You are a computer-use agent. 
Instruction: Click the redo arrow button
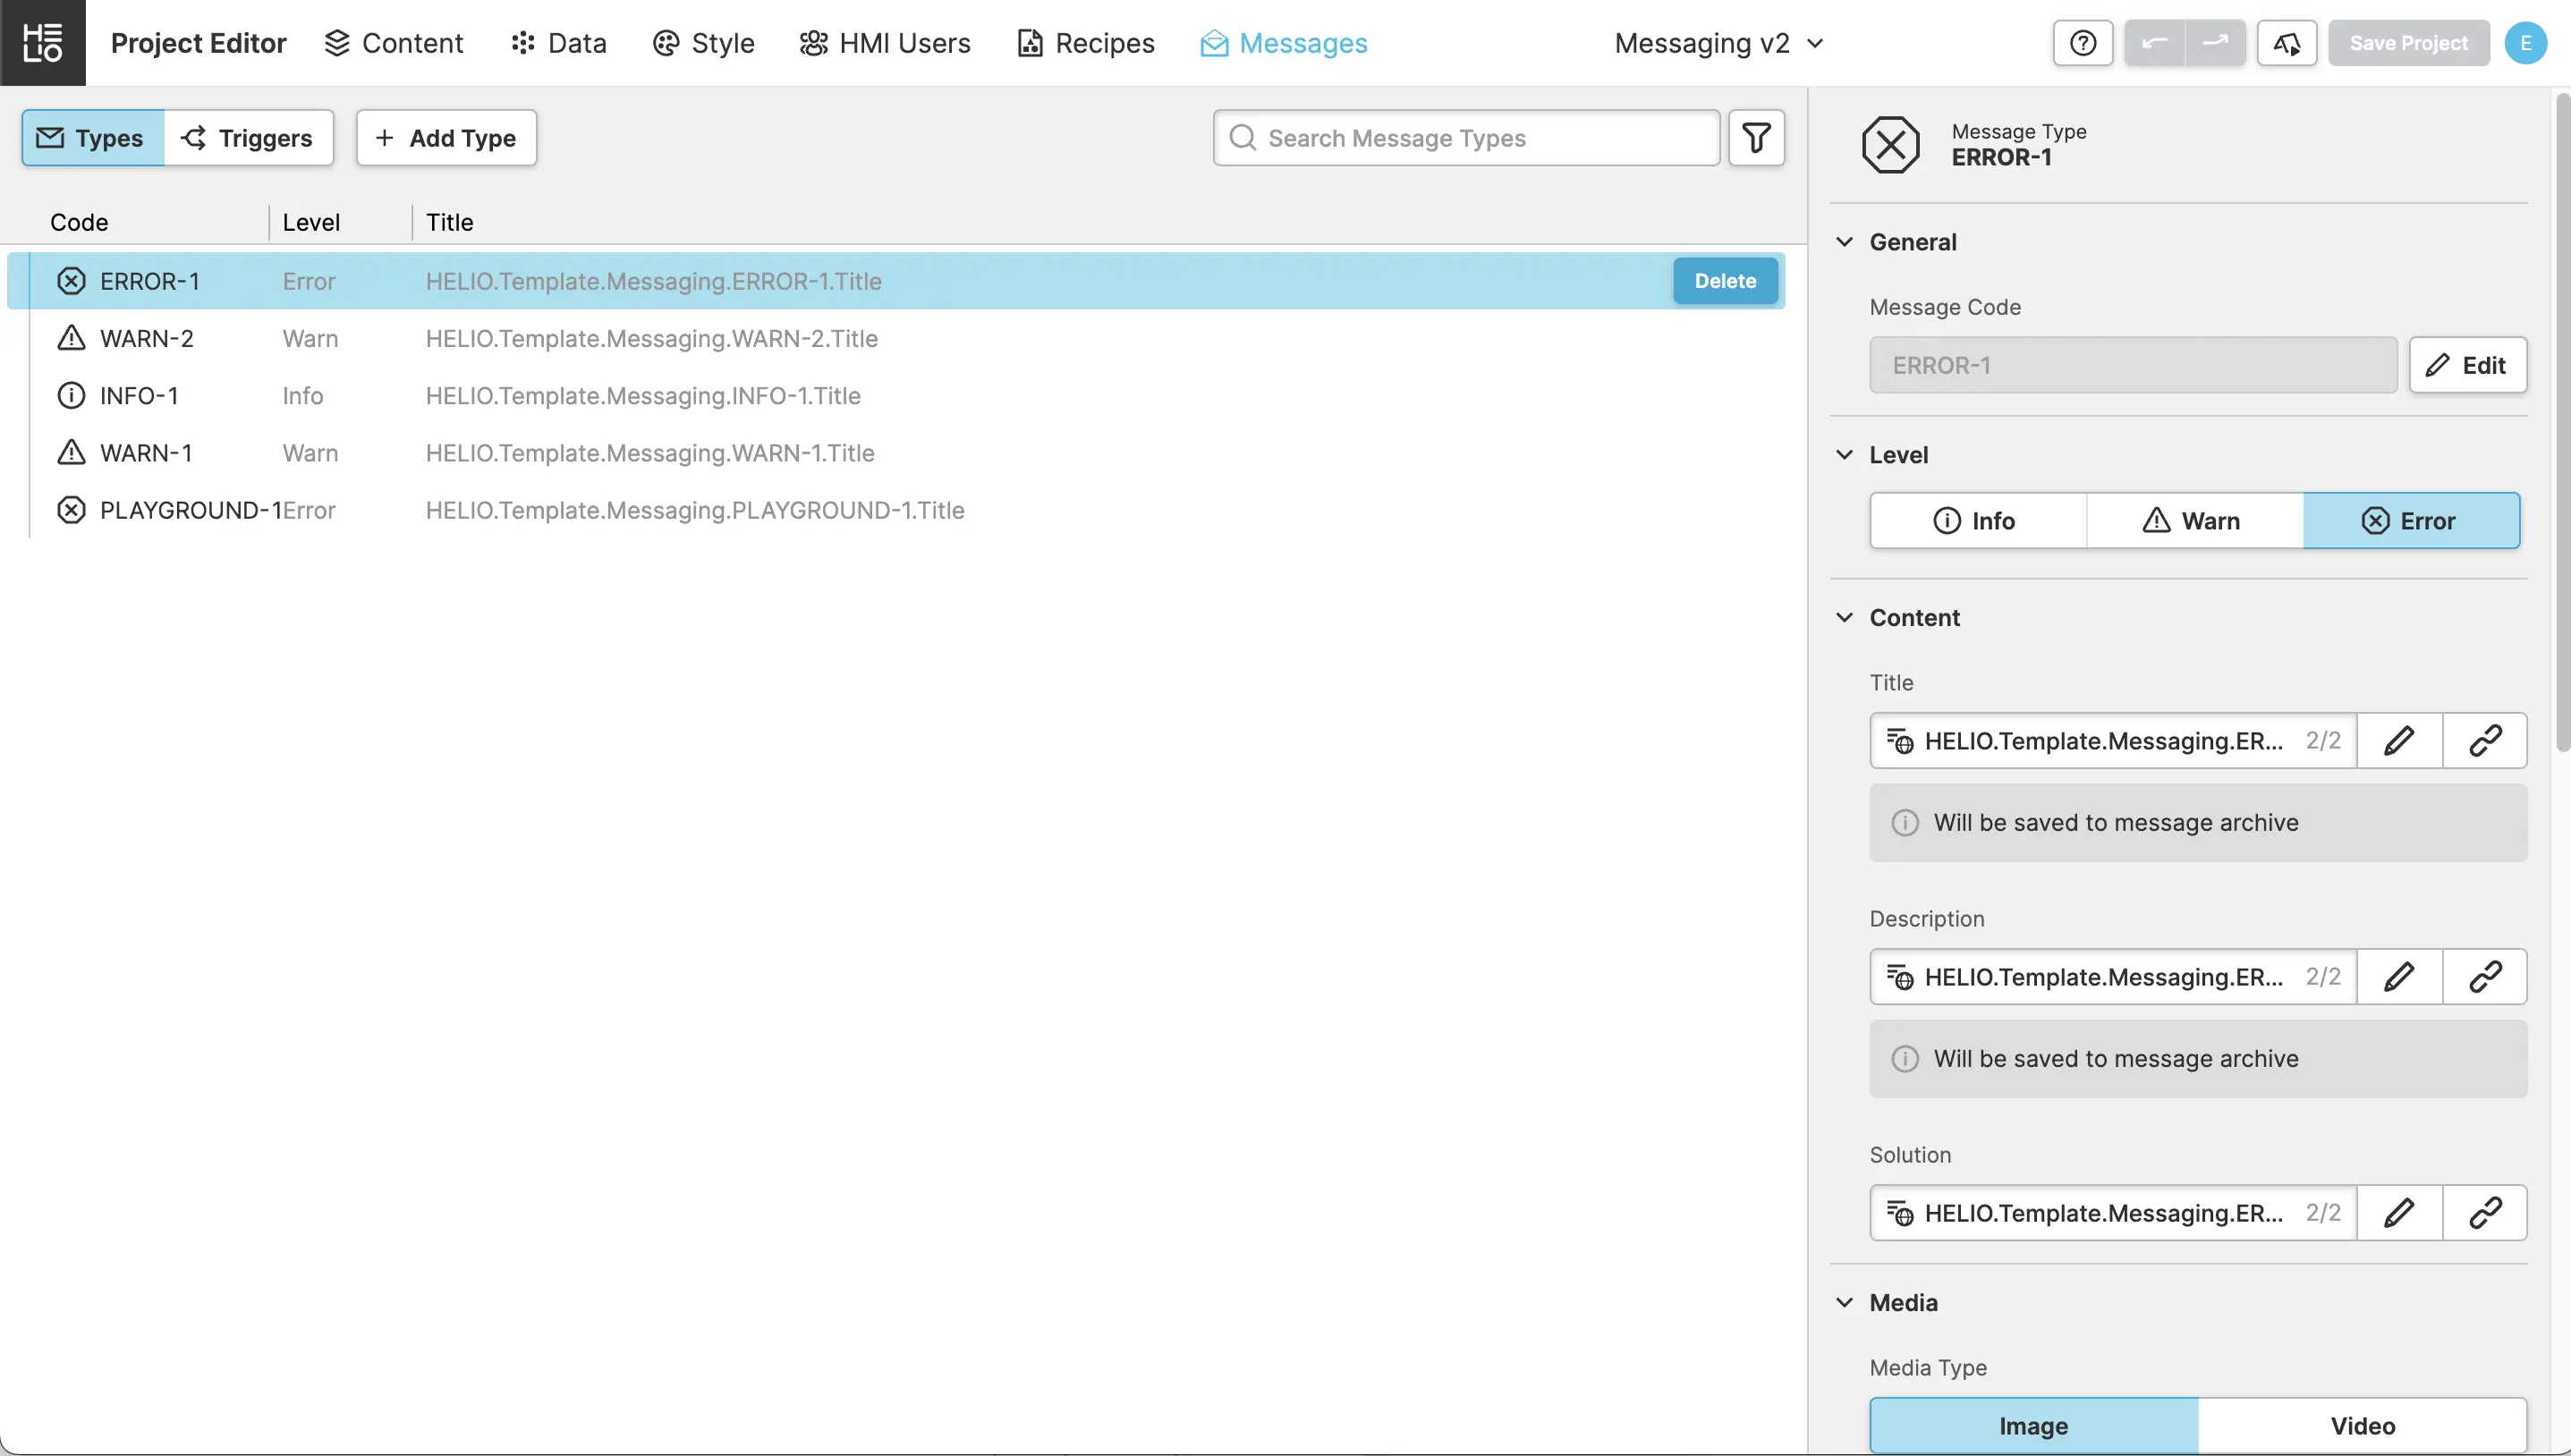pos(2216,43)
